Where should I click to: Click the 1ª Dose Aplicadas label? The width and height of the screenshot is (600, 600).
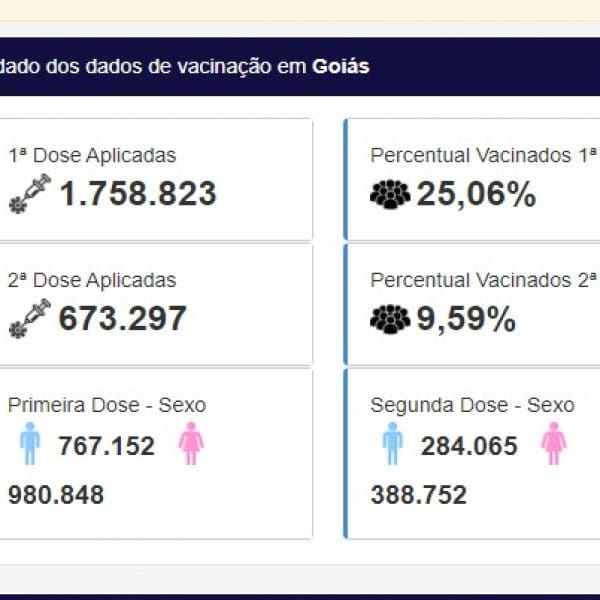coord(92,156)
